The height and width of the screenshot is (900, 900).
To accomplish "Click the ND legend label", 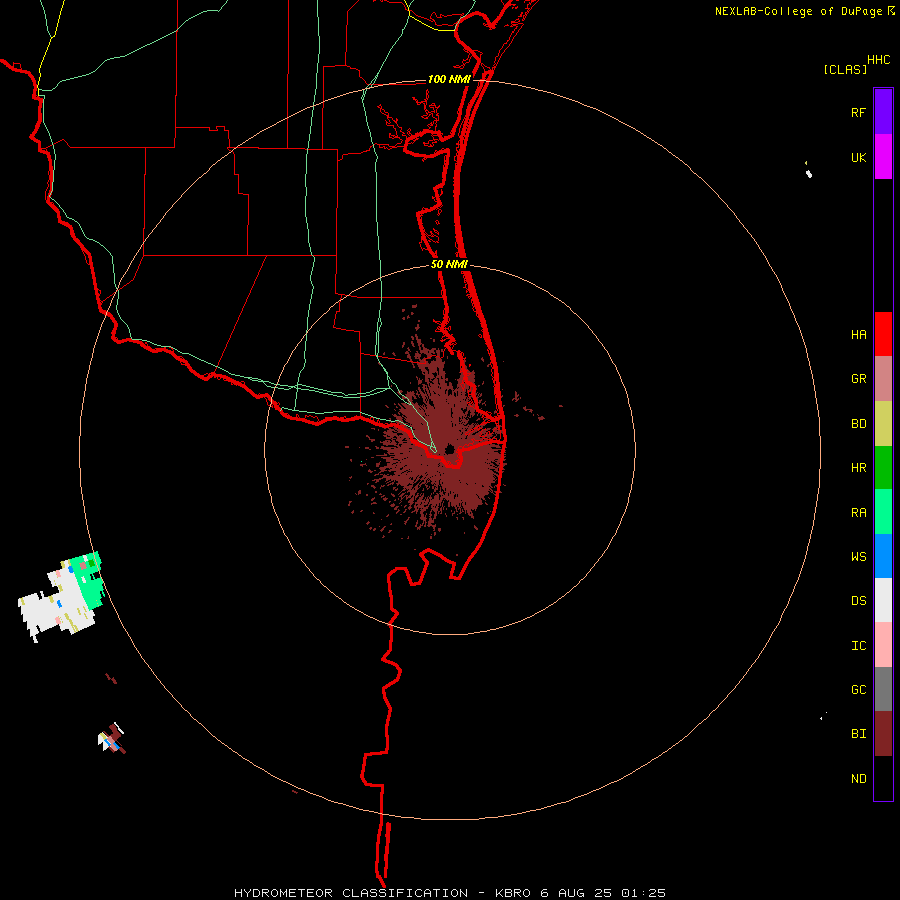I will (x=858, y=778).
